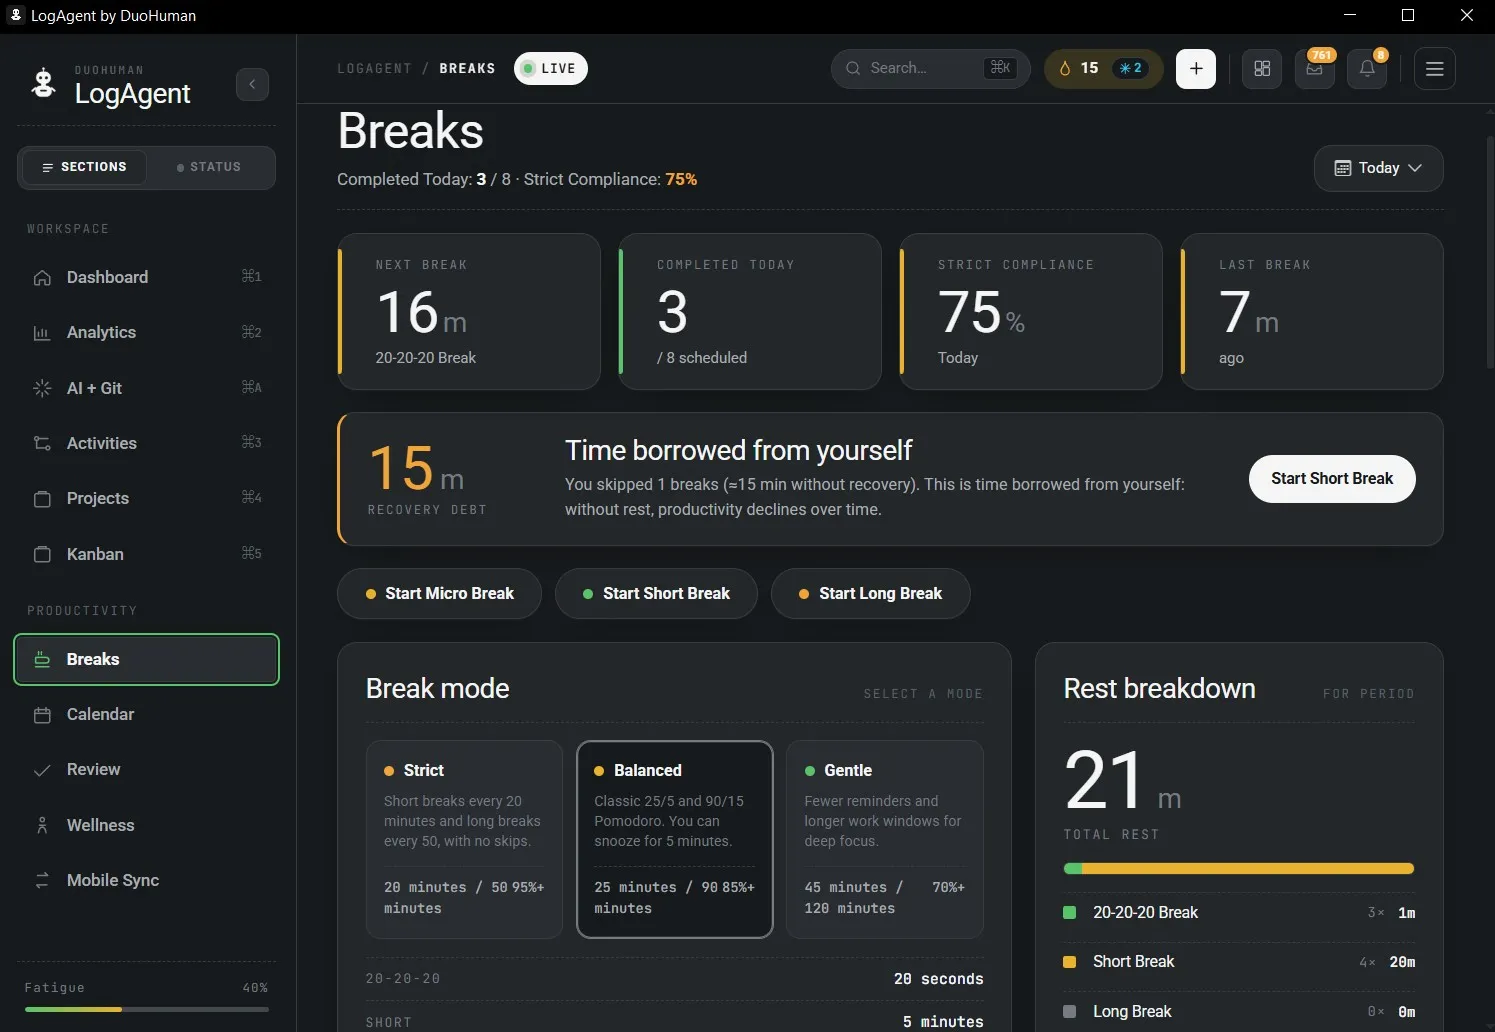Open the notifications bell icon

[x=1367, y=69]
